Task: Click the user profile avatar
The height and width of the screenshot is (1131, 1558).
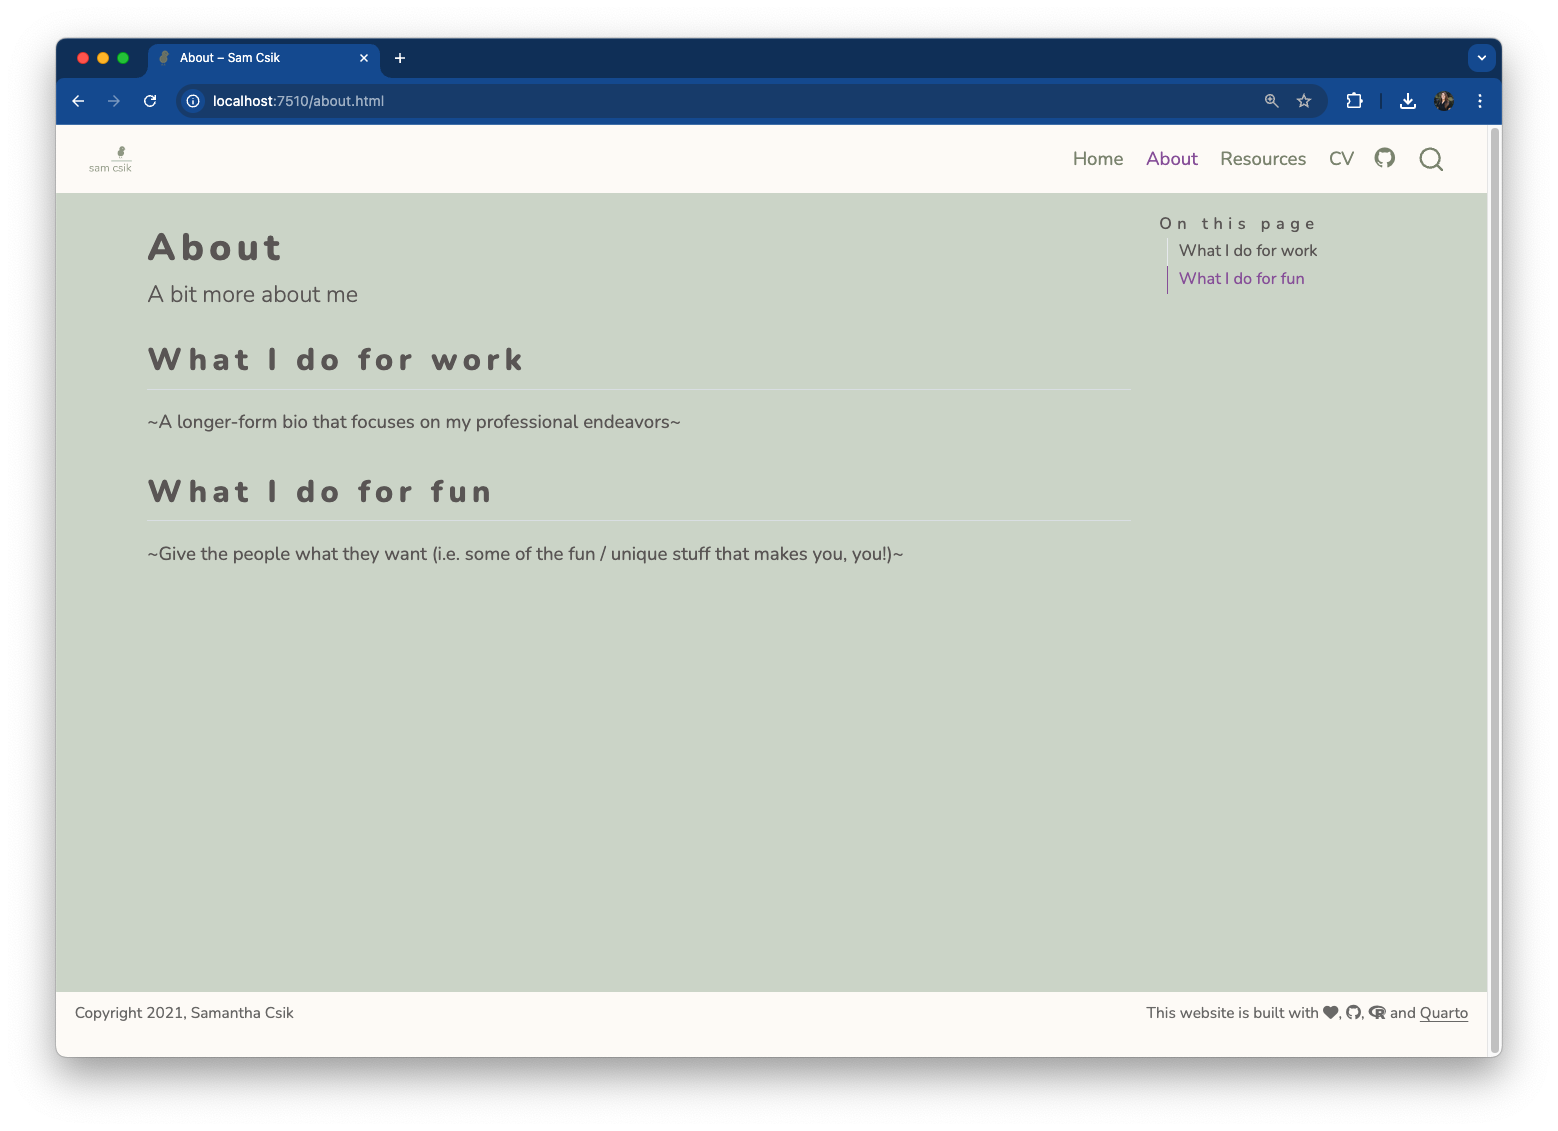Action: tap(1443, 101)
